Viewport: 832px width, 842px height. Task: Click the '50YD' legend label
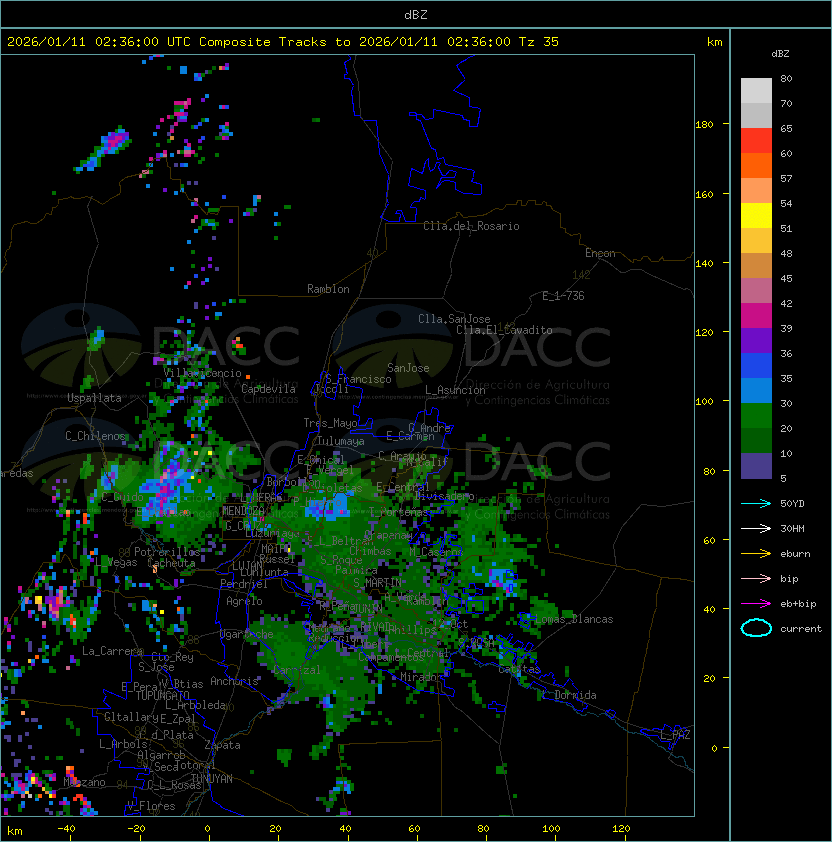coord(792,504)
